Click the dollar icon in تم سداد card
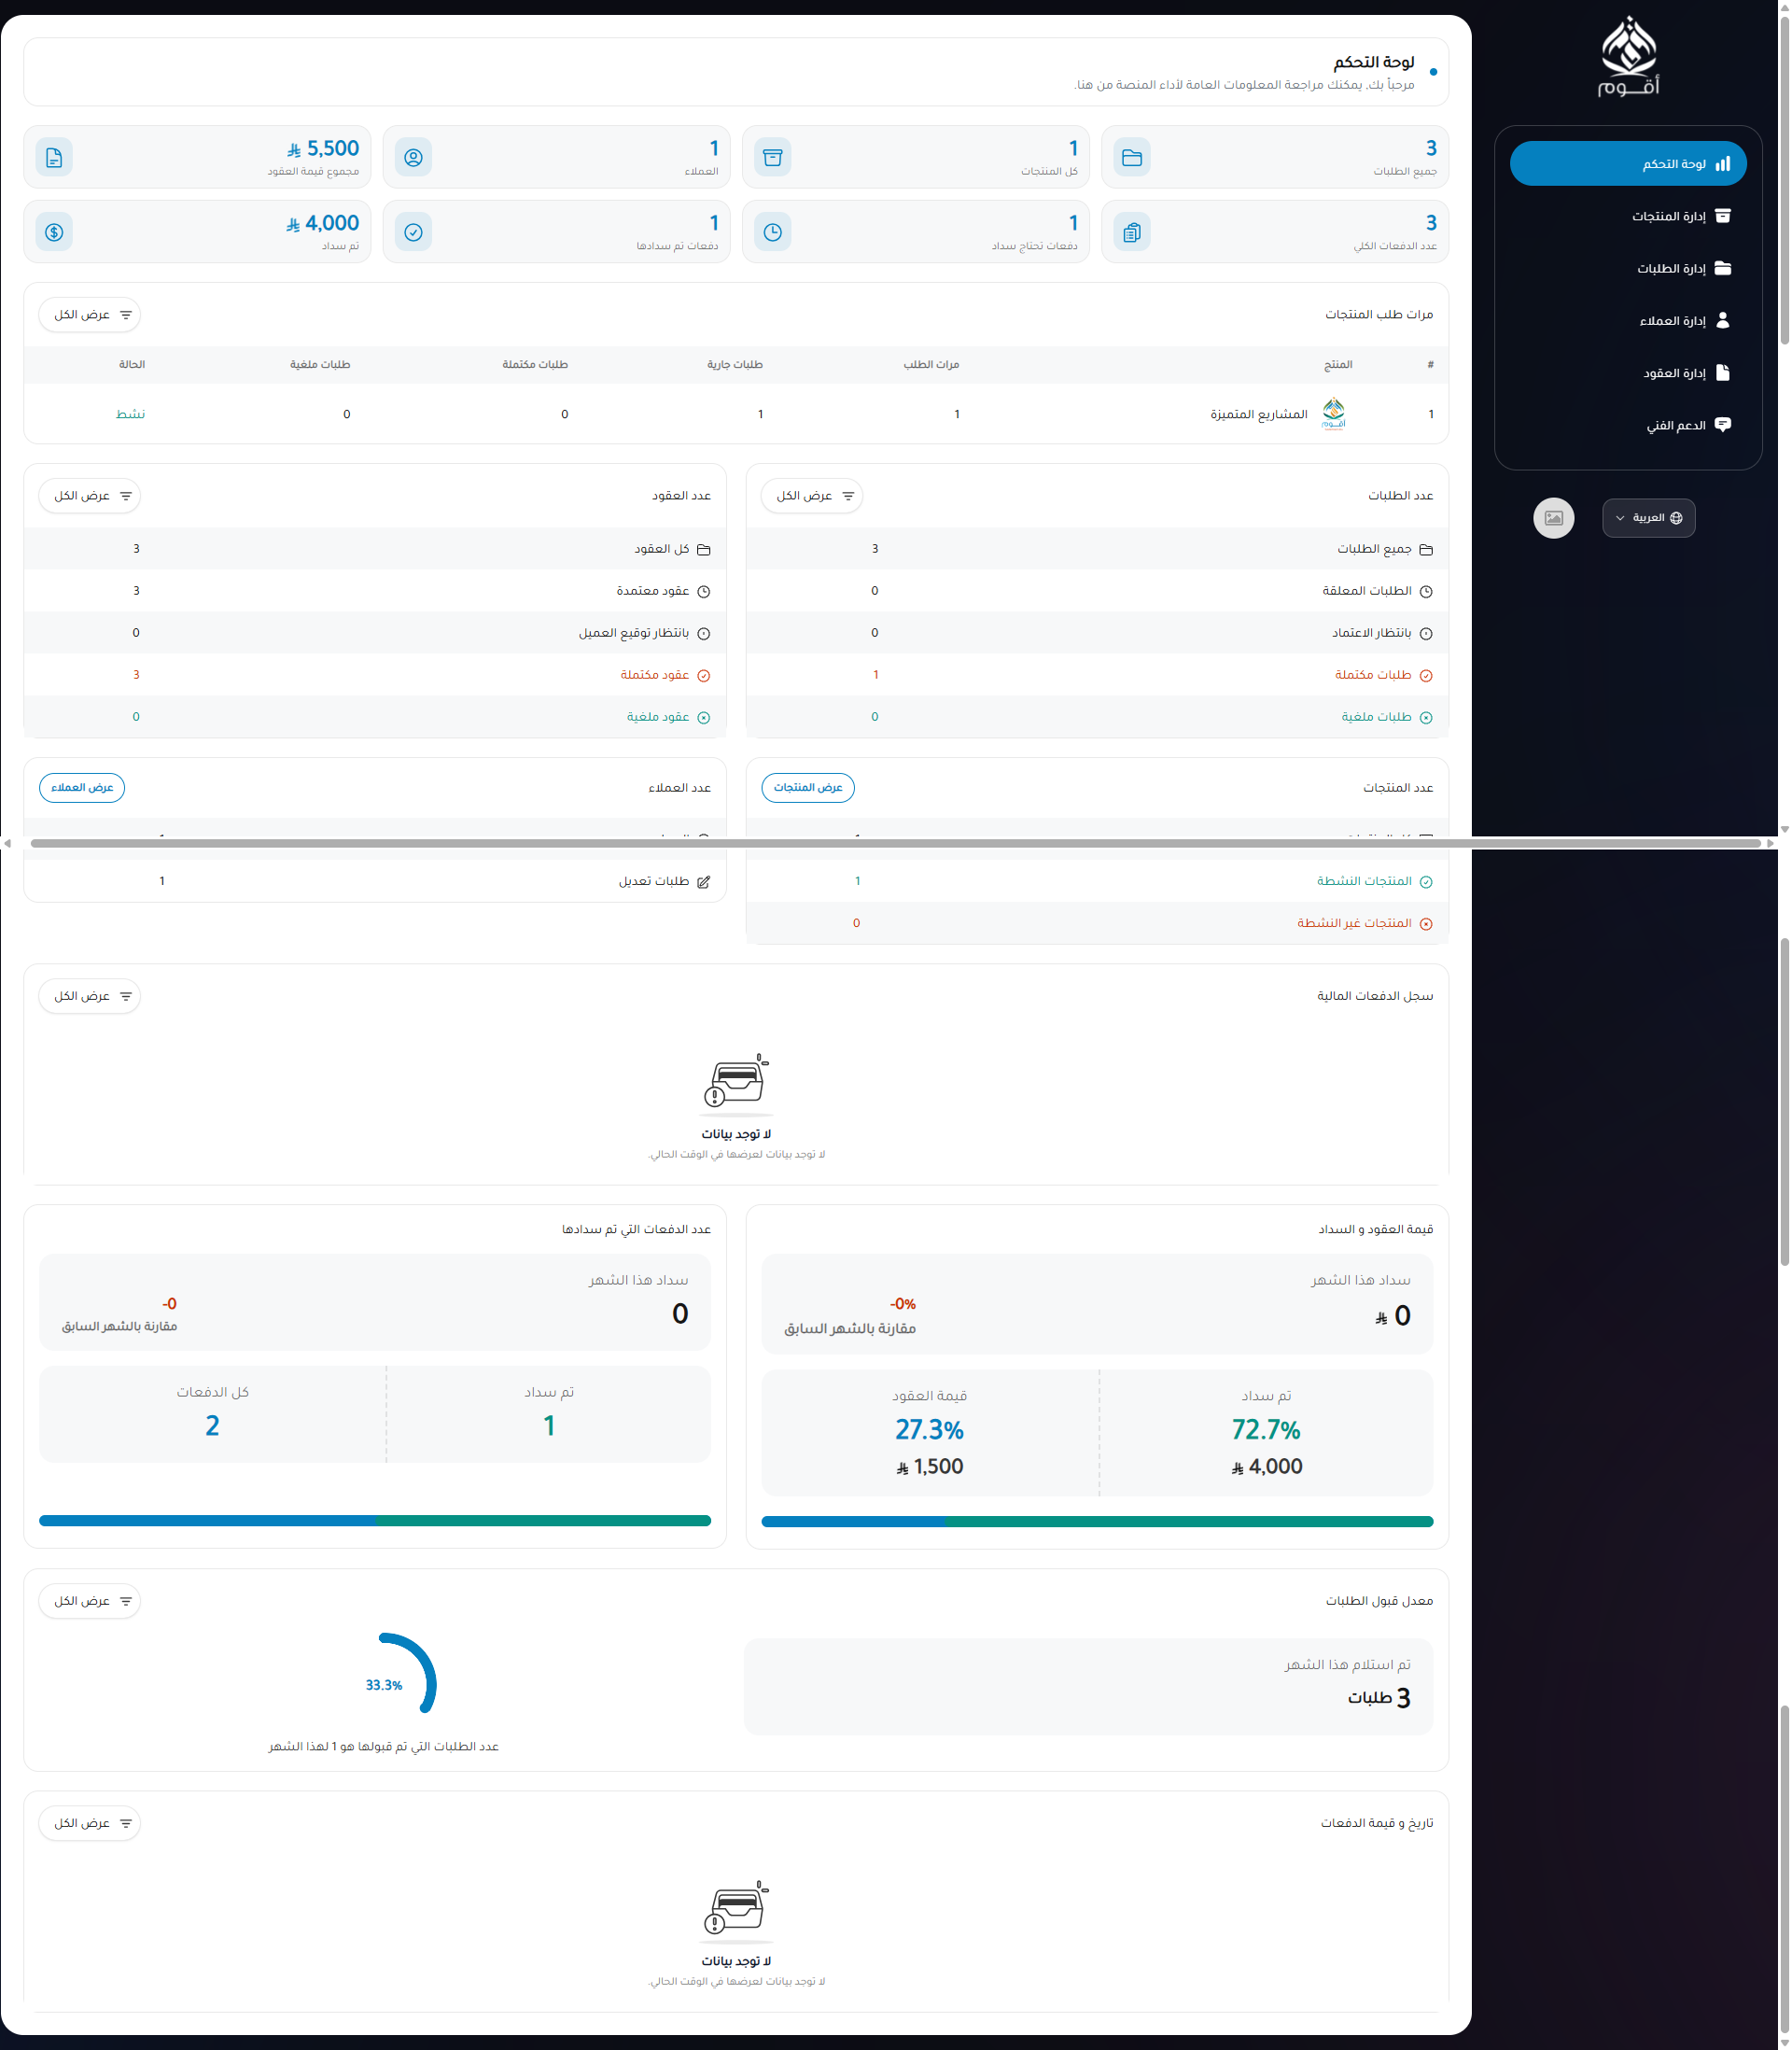Viewport: 1792px width, 2050px height. 54,232
